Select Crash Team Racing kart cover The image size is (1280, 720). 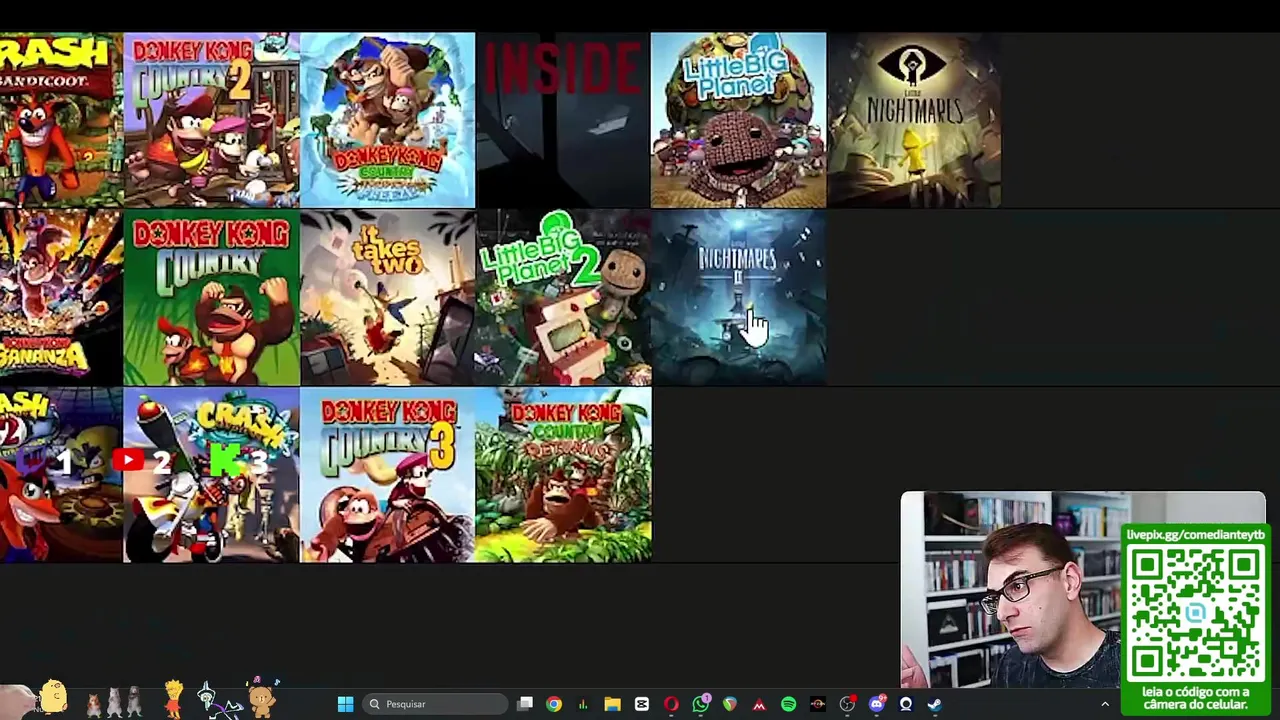(211, 475)
